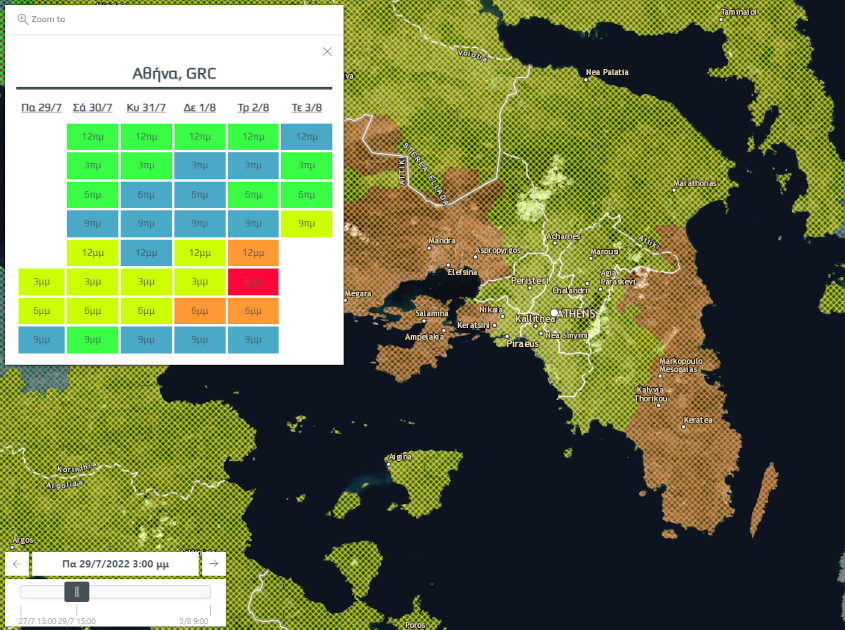
Task: Select the Τρ 2/8 day header
Action: coord(251,108)
